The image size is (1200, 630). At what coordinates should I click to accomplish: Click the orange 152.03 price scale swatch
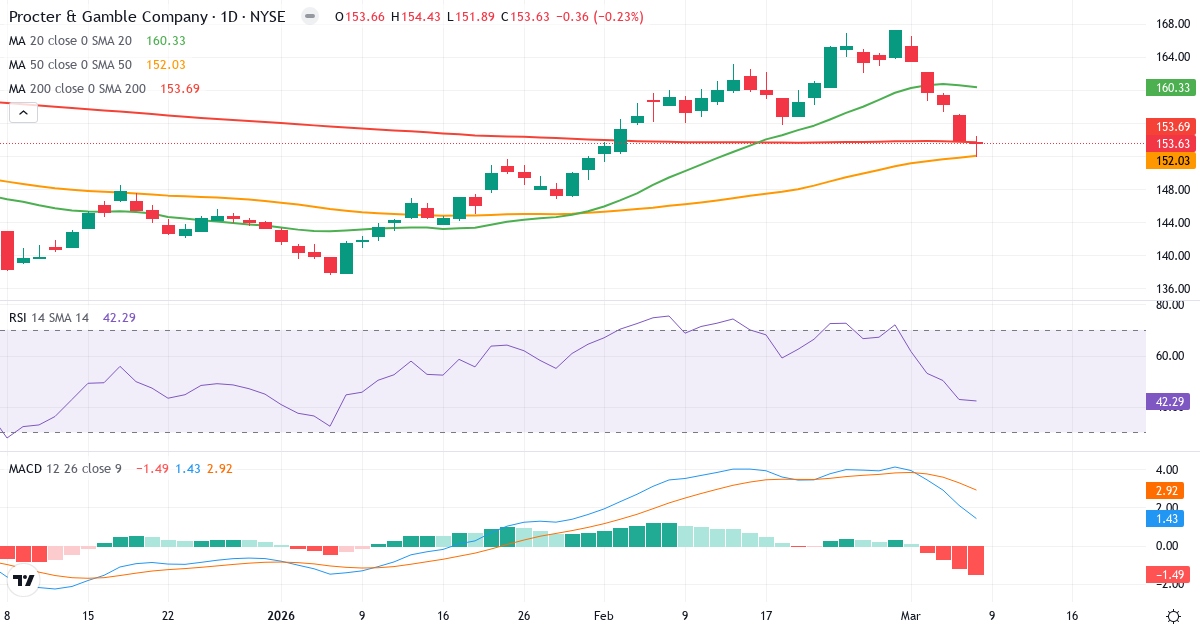pyautogui.click(x=1169, y=160)
